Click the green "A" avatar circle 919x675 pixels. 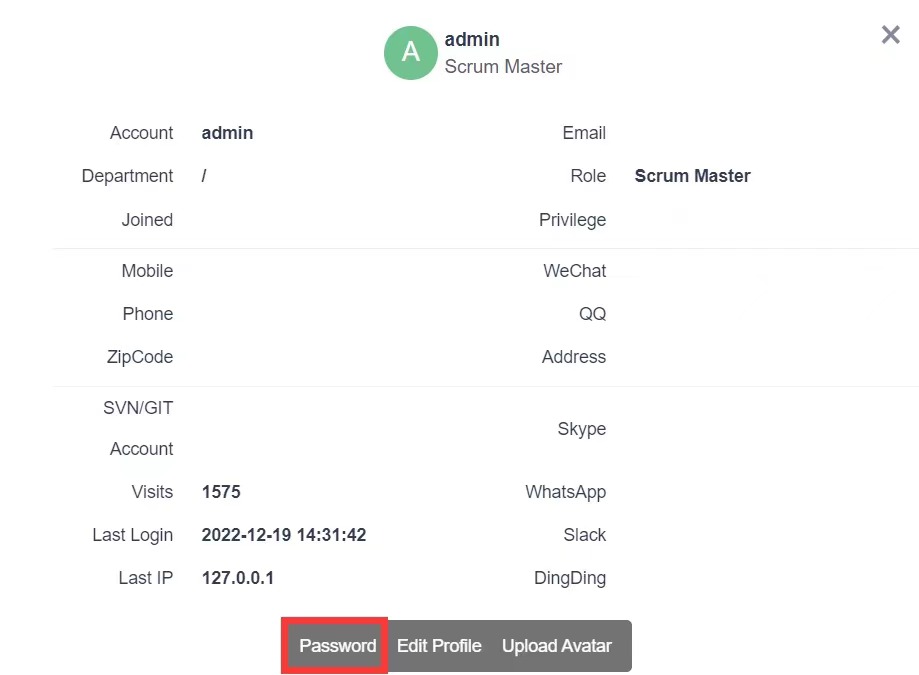pos(411,52)
